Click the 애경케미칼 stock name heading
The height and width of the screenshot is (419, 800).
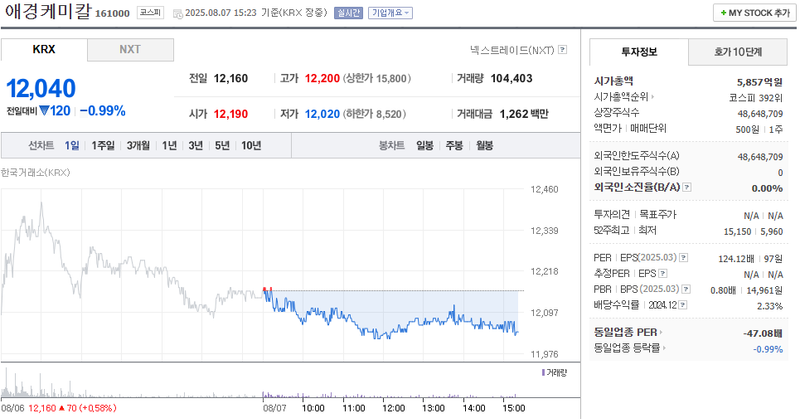click(48, 11)
